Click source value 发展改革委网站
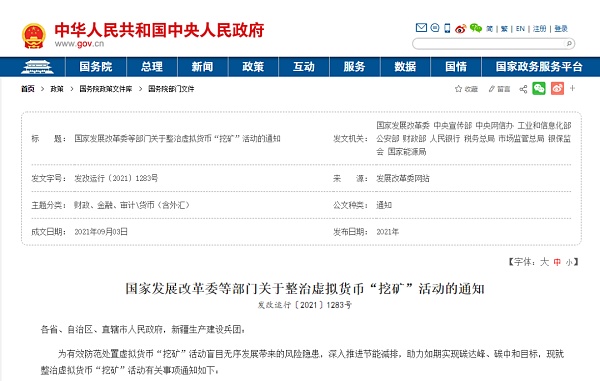The image size is (600, 381). point(403,178)
